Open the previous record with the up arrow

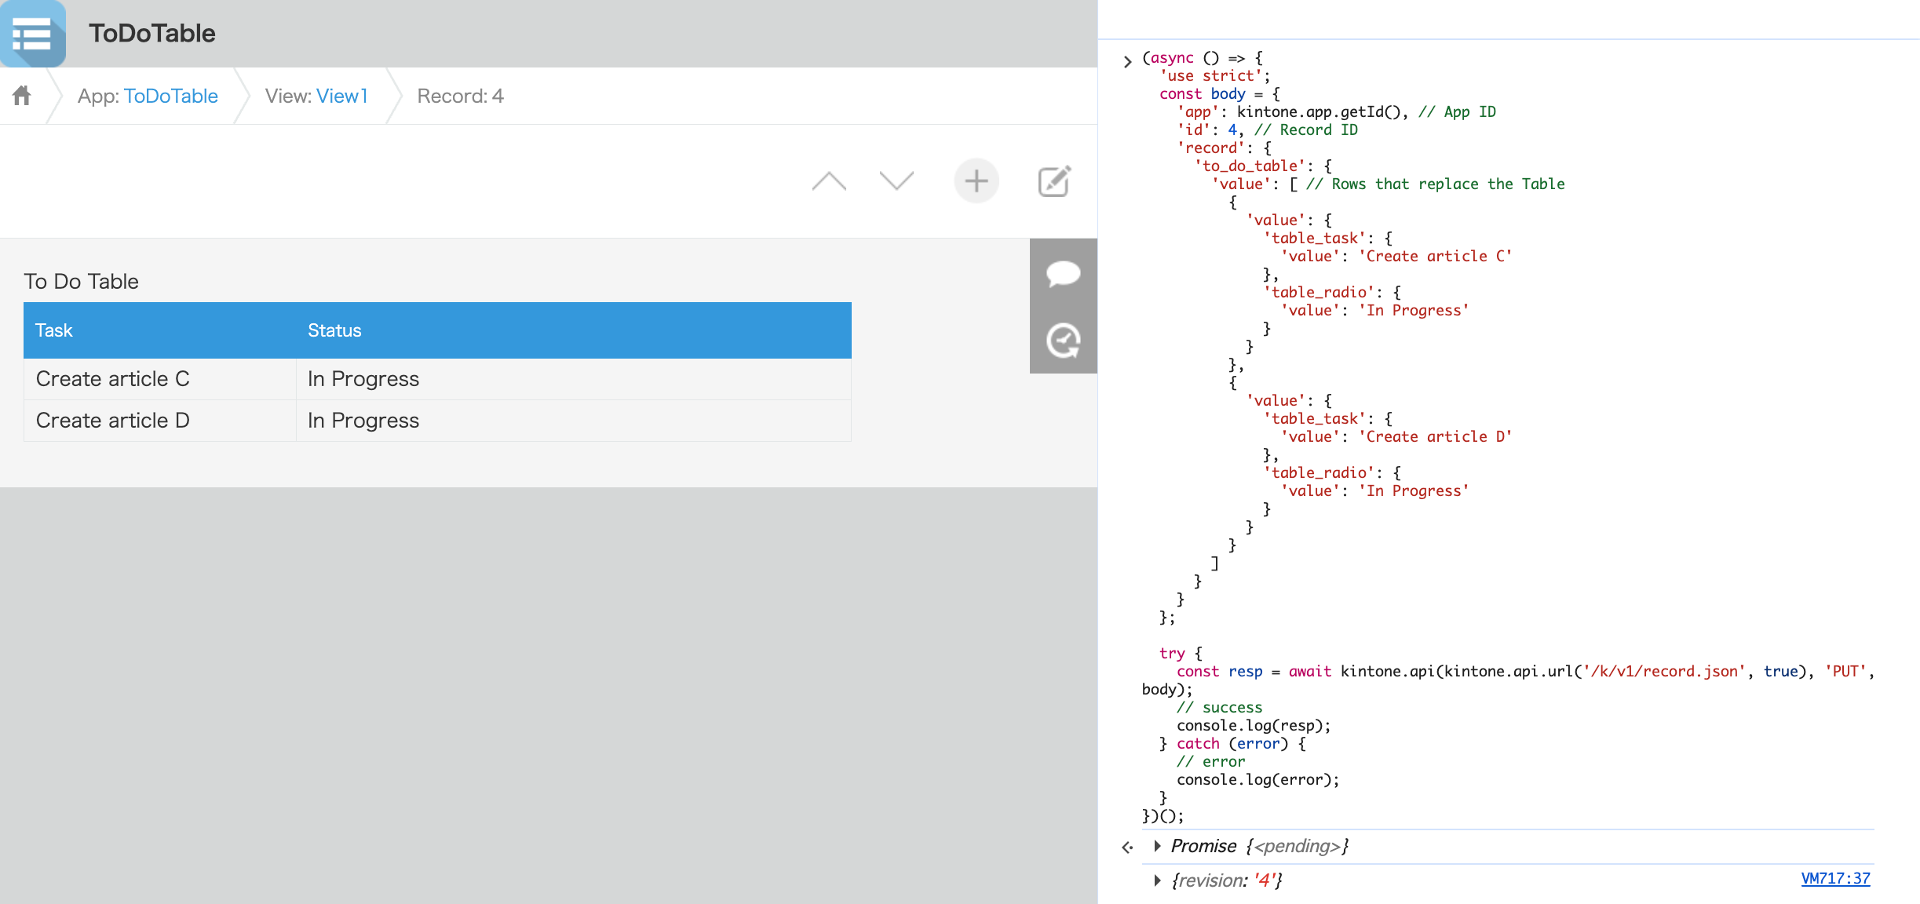coord(829,181)
